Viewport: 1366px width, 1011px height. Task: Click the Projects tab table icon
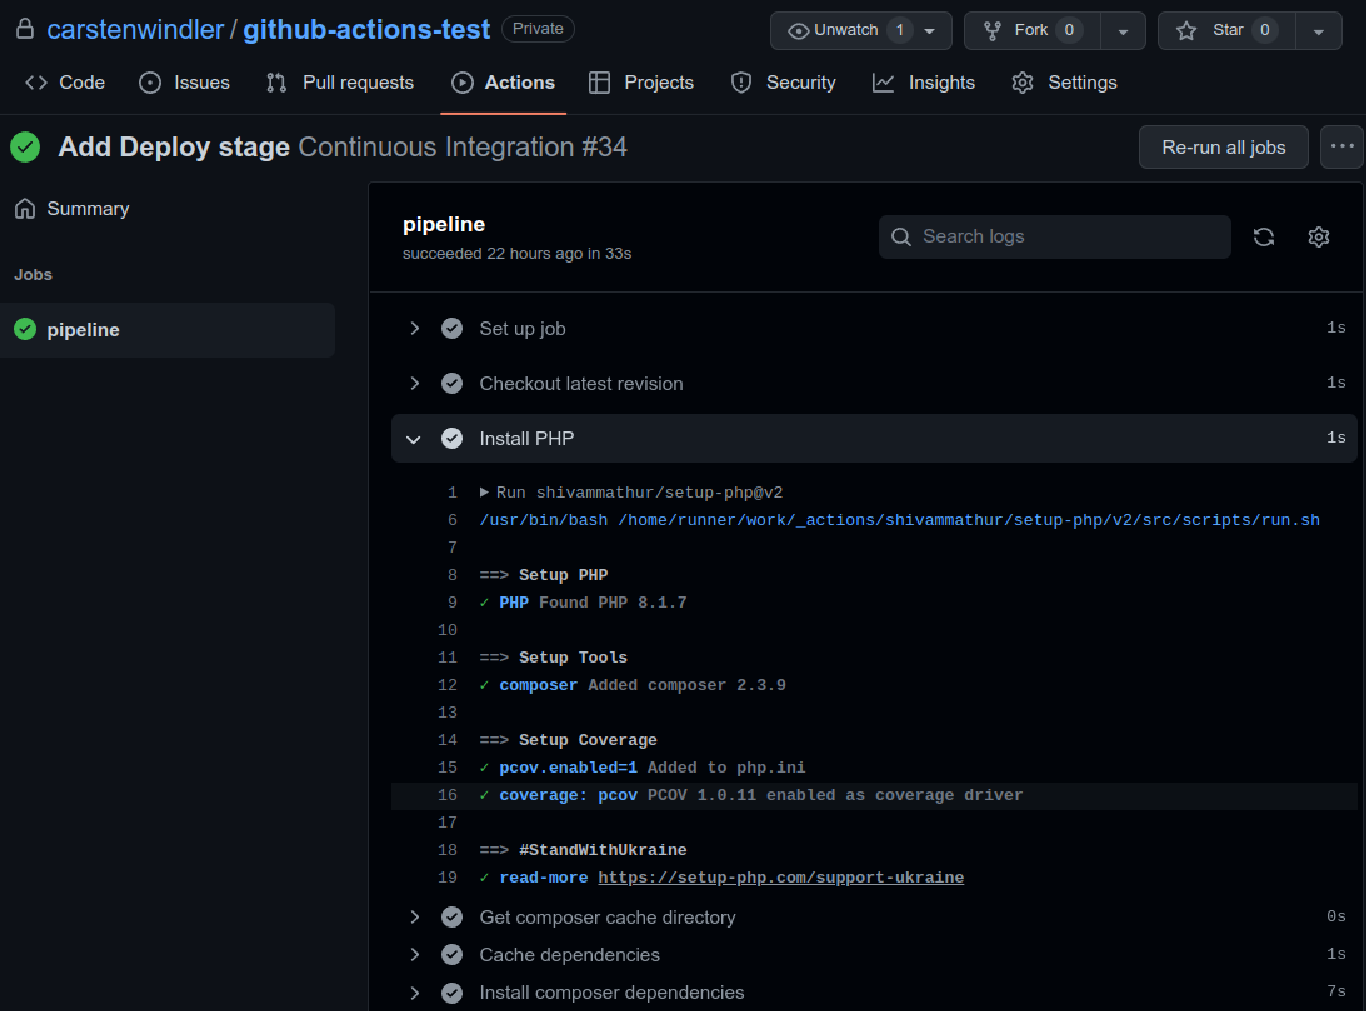click(599, 83)
